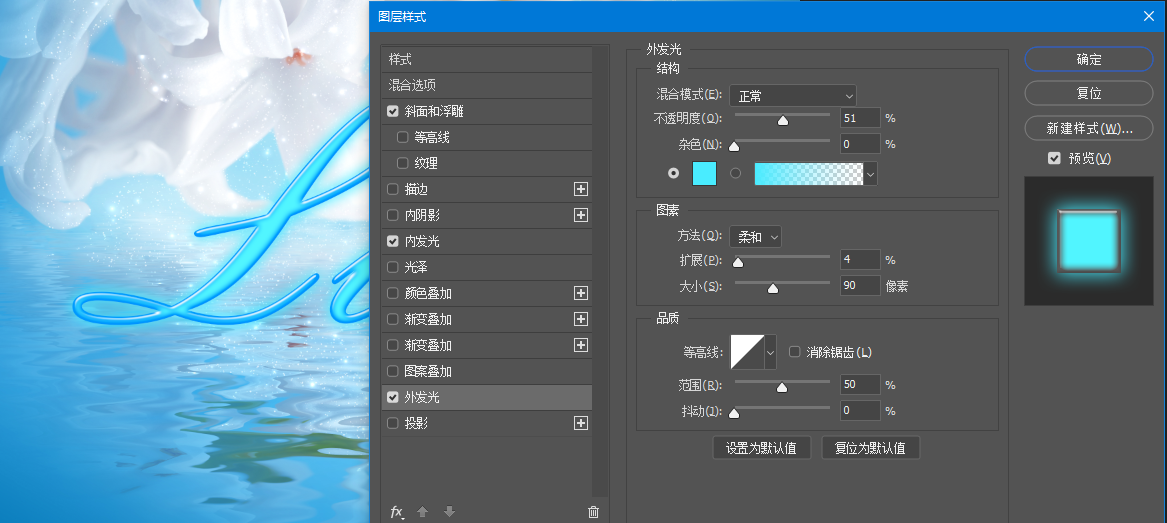This screenshot has width=1167, height=523.
Task: Click the cyan glow color swatch
Action: coord(704,173)
